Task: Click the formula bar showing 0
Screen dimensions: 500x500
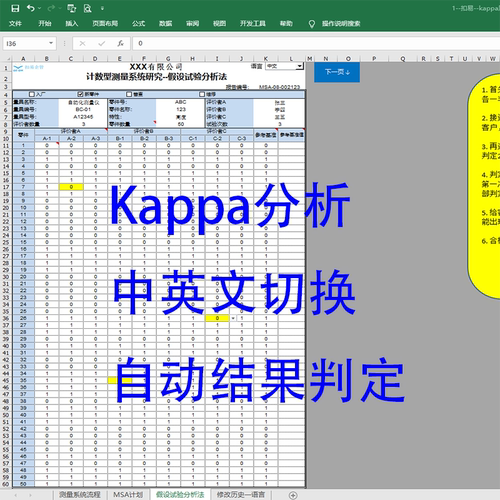Action: click(x=316, y=43)
